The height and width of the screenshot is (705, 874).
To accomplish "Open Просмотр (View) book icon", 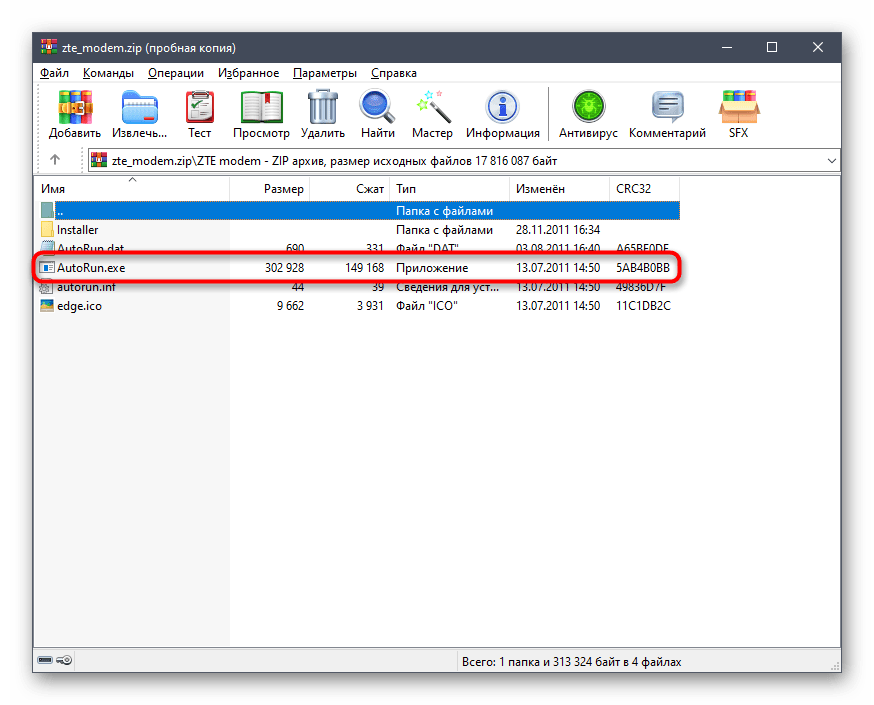I will 261,107.
